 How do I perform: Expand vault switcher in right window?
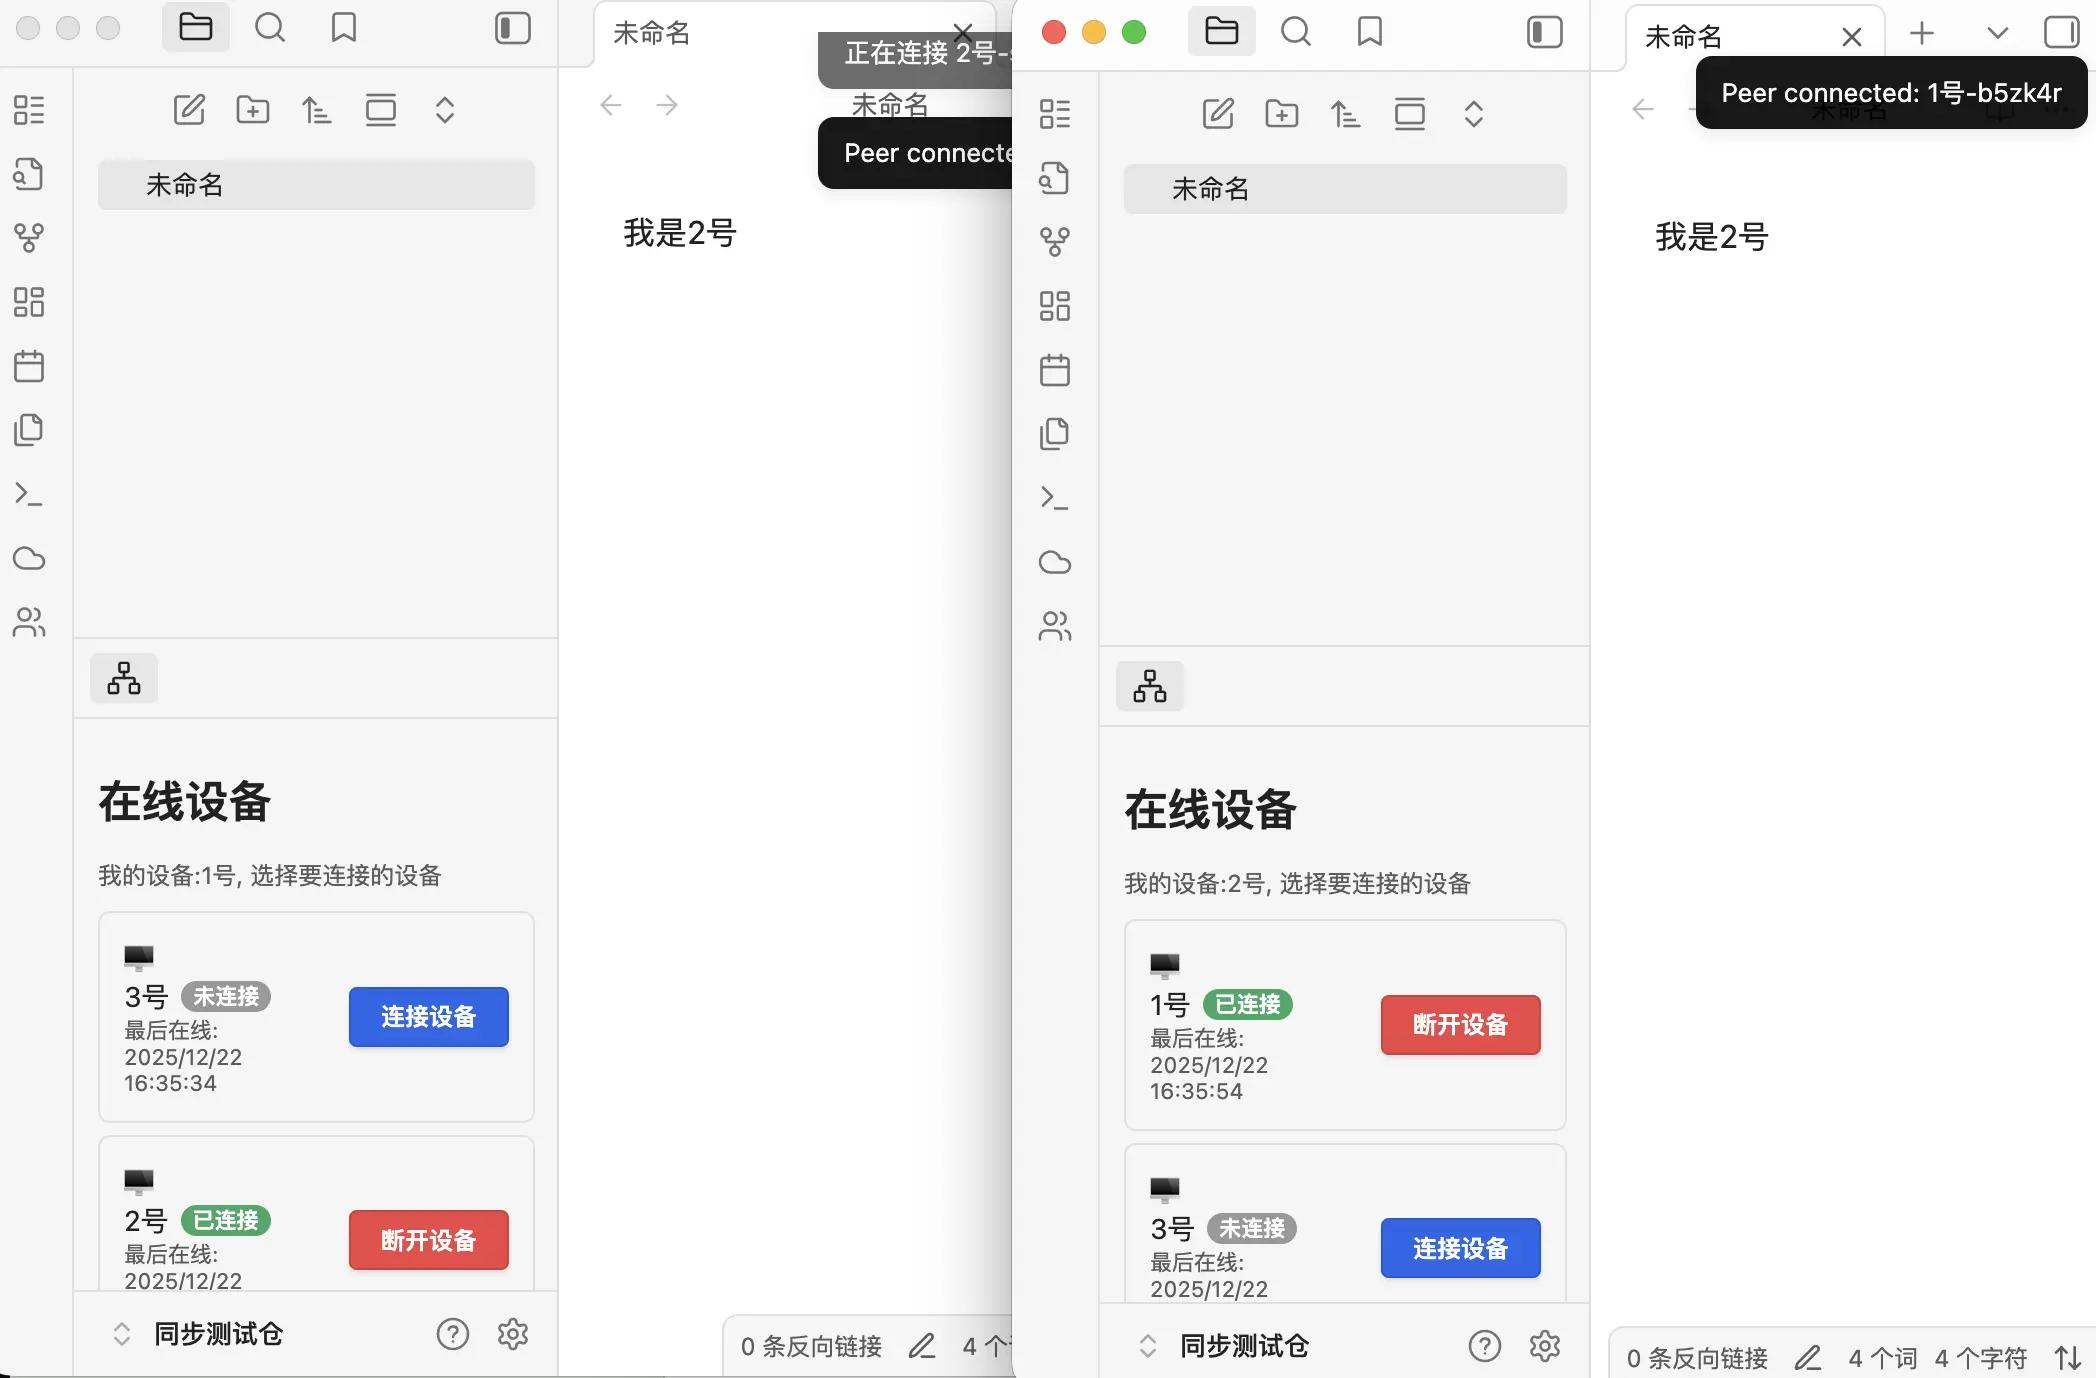pyautogui.click(x=1147, y=1346)
